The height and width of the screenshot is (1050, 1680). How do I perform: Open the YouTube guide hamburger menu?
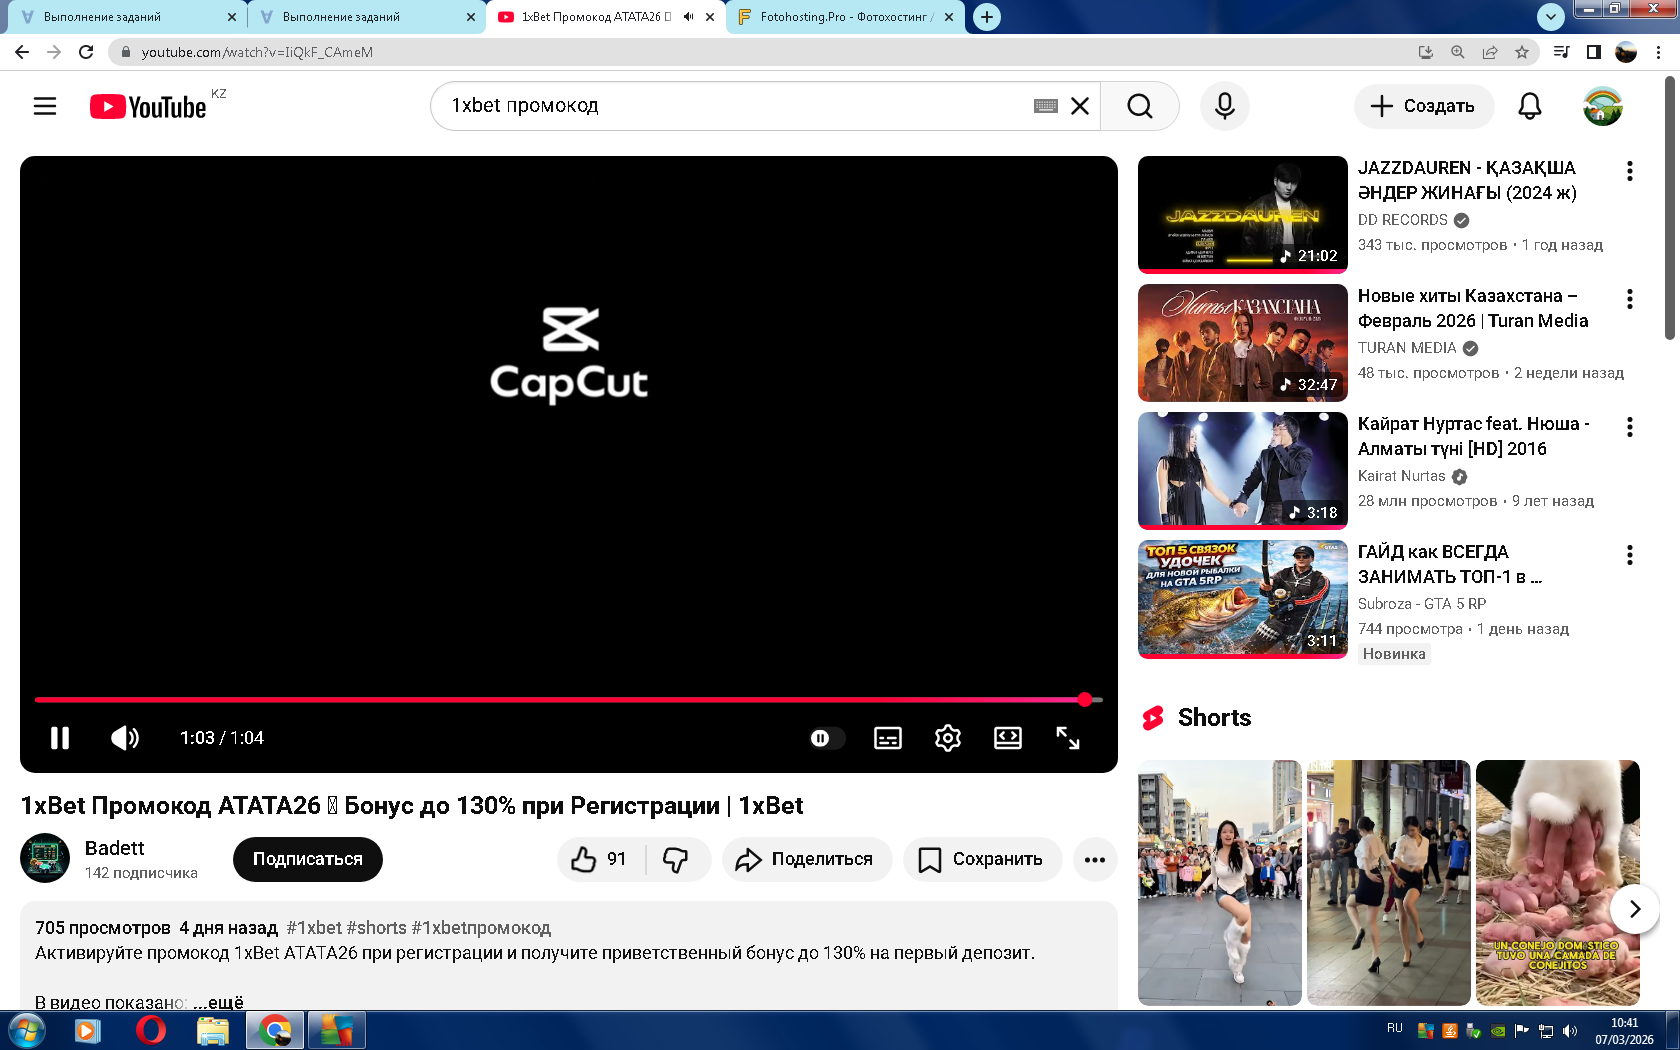tap(45, 106)
